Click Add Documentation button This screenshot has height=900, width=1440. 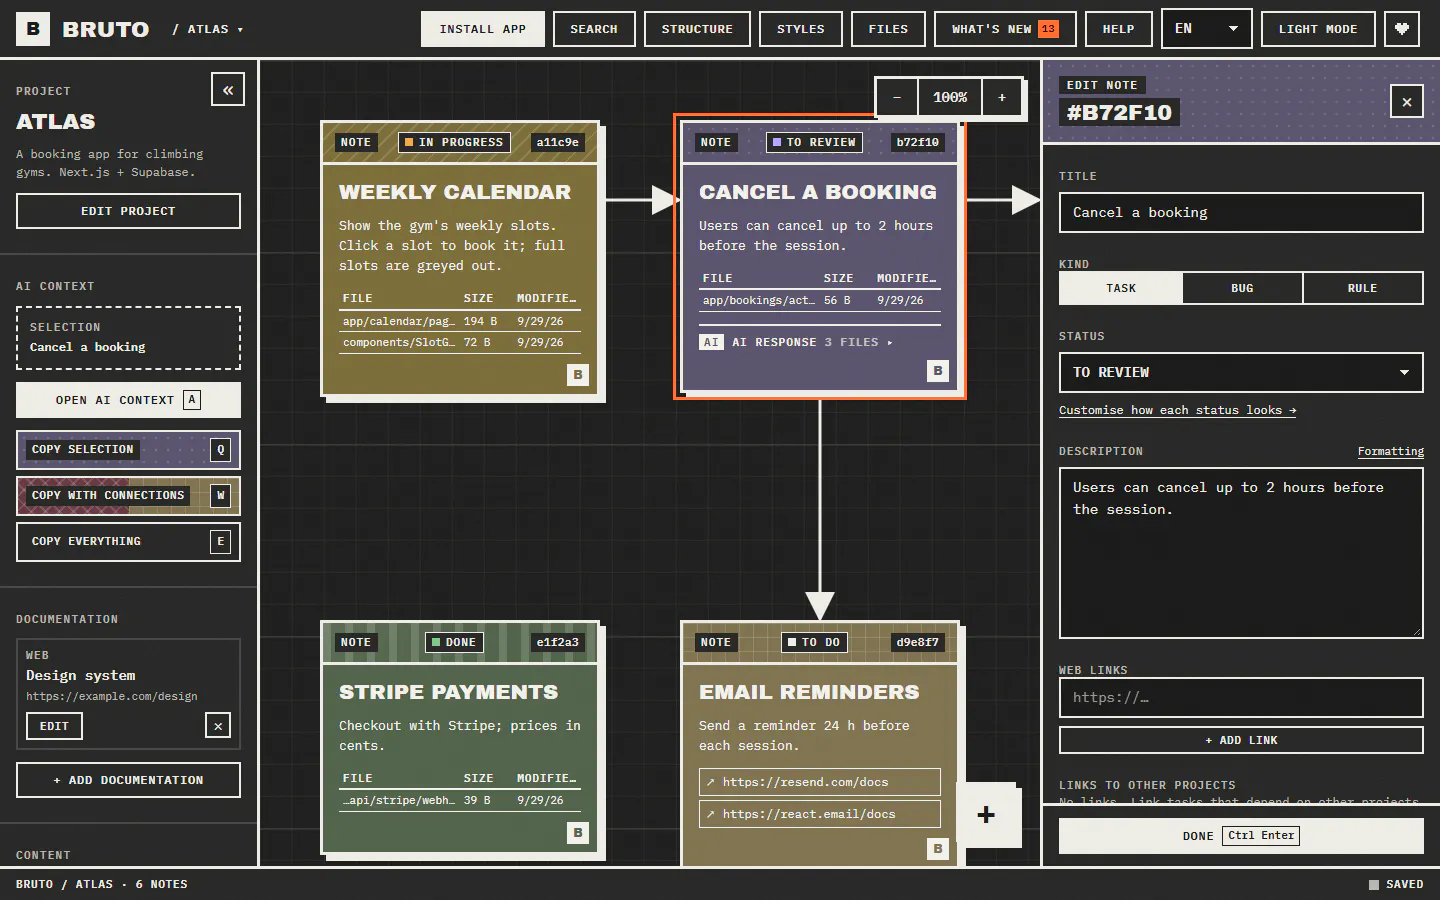coord(128,780)
